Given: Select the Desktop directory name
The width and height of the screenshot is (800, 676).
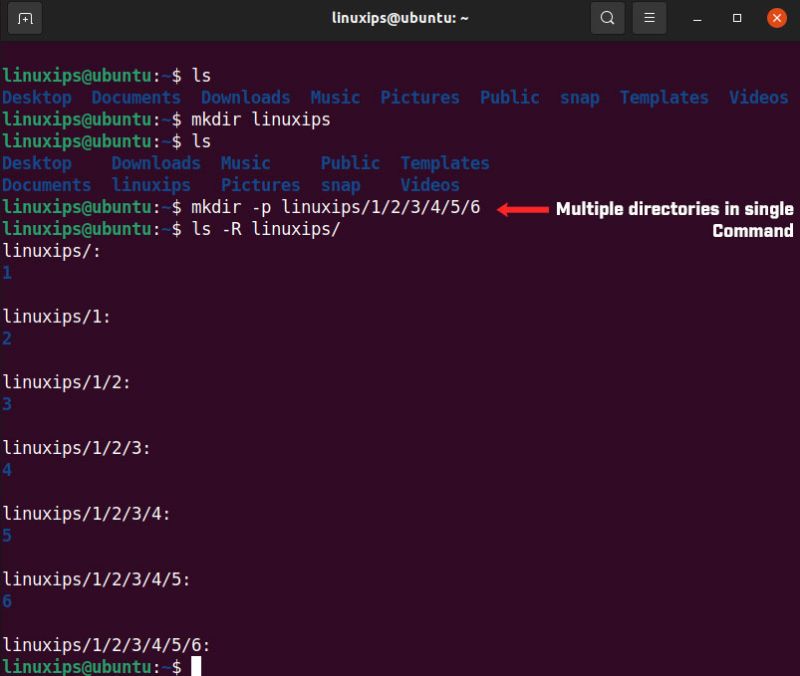Looking at the screenshot, I should tap(37, 97).
